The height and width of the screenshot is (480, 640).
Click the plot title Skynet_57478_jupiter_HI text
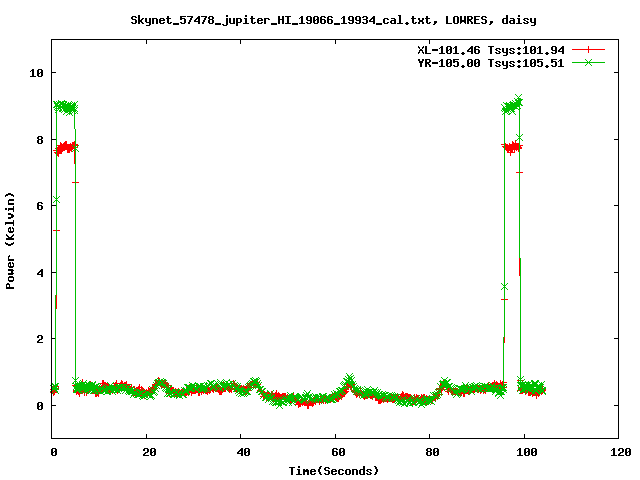[333, 20]
